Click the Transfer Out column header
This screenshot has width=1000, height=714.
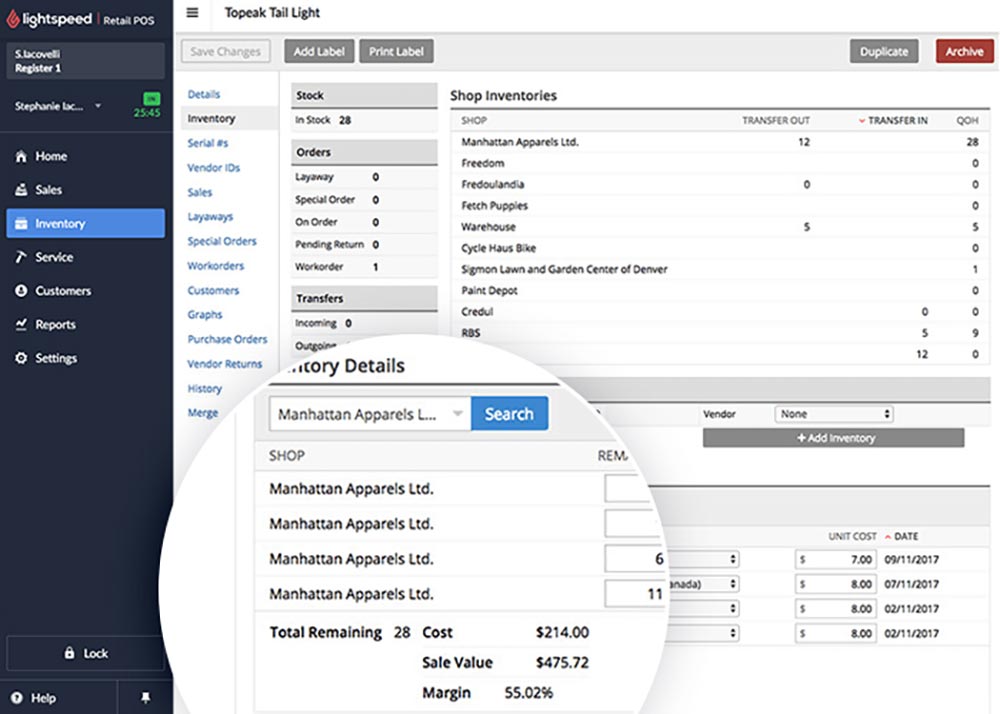coord(776,120)
